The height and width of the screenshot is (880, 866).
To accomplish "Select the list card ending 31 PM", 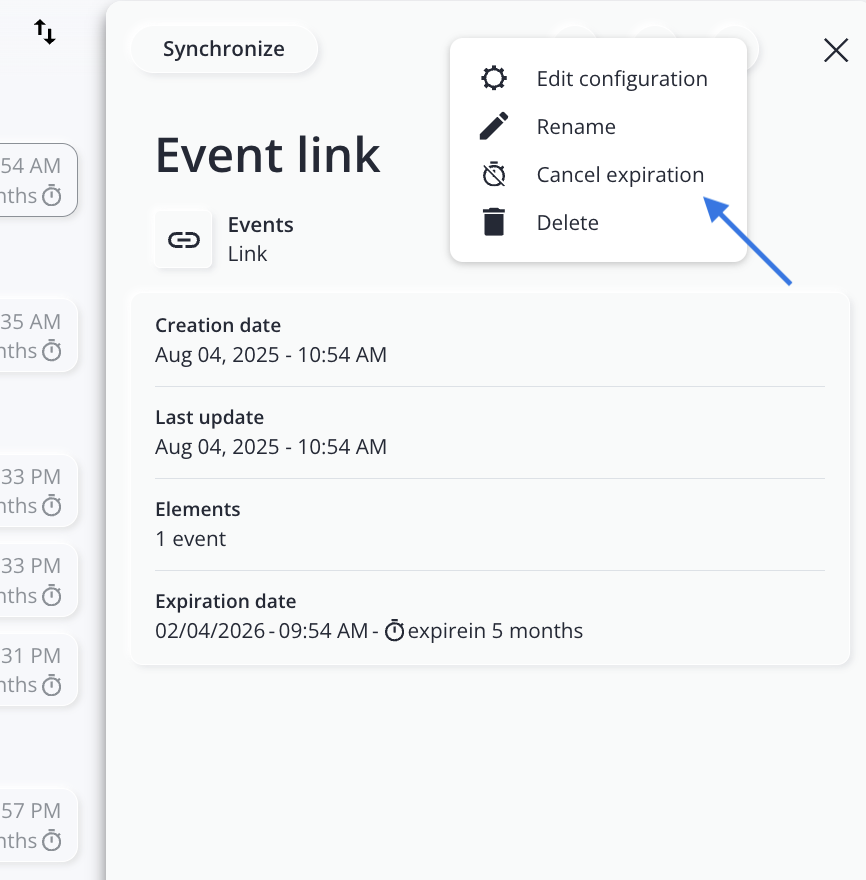I will [35, 670].
